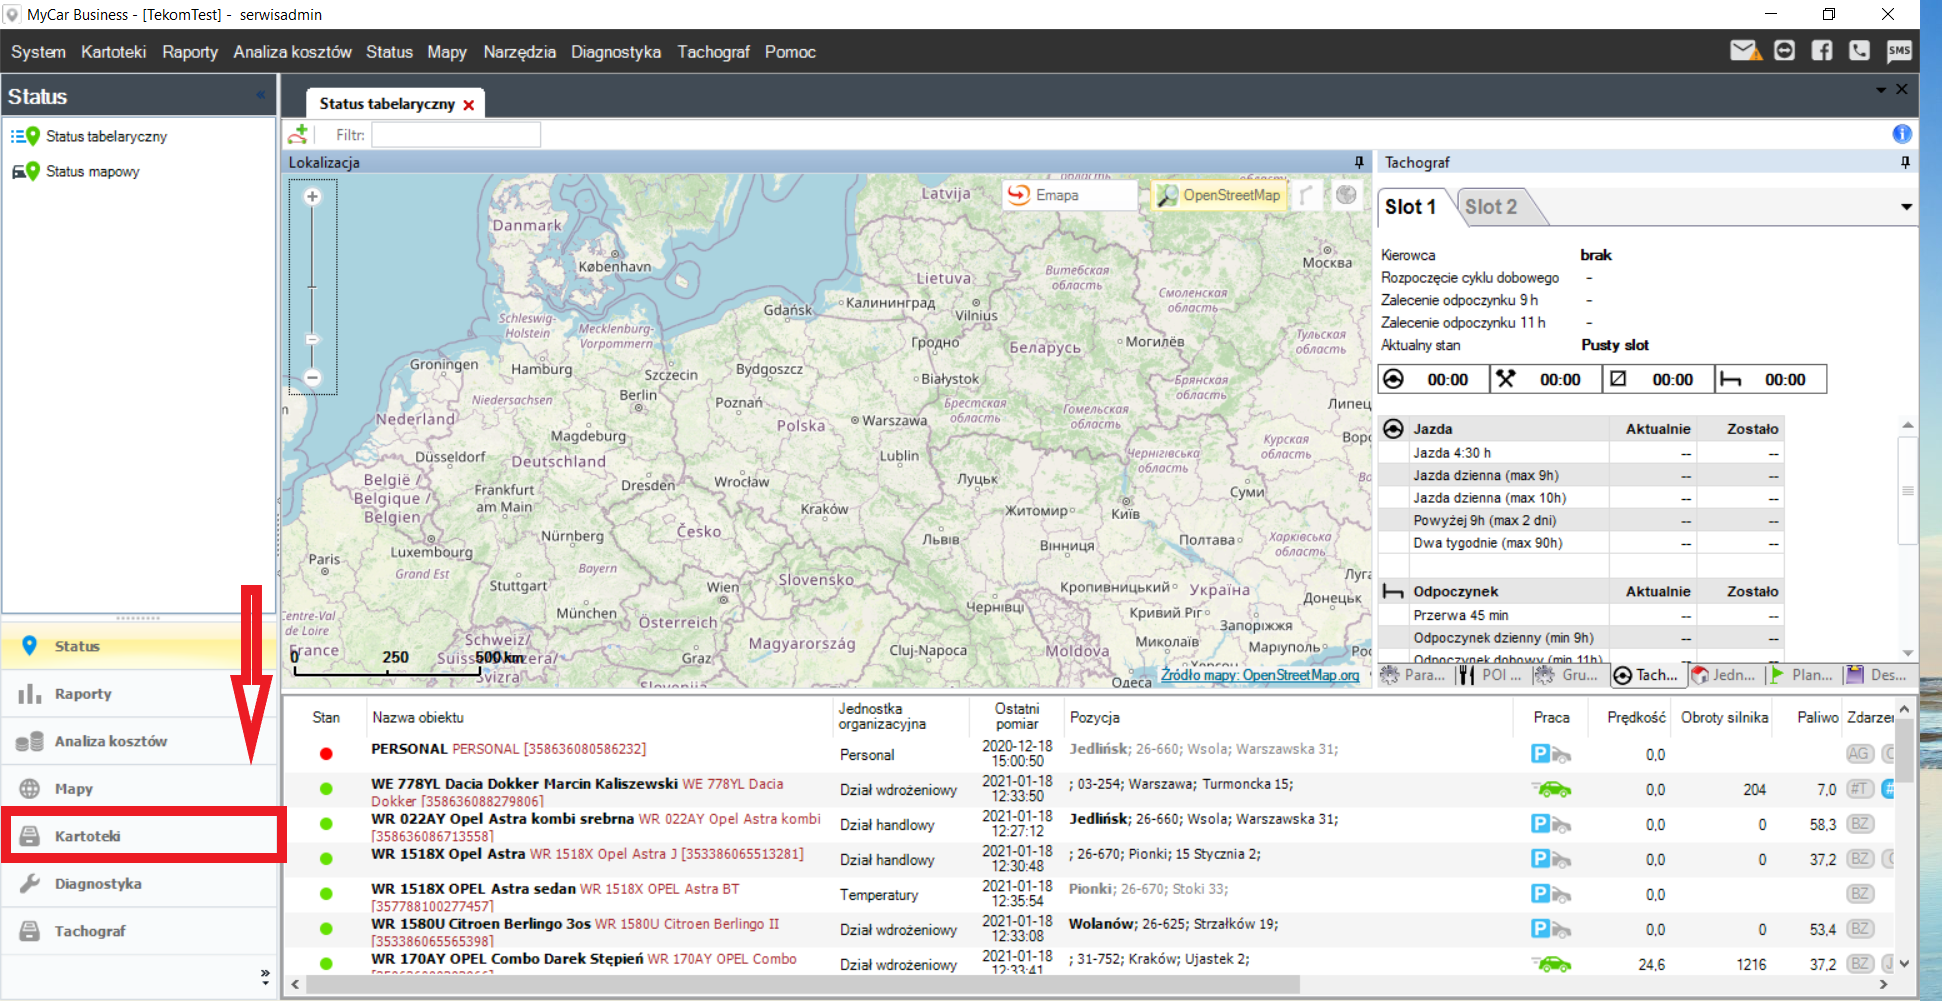1942x1001 pixels.
Task: Pin the Lokalizacja panel
Action: [1359, 162]
